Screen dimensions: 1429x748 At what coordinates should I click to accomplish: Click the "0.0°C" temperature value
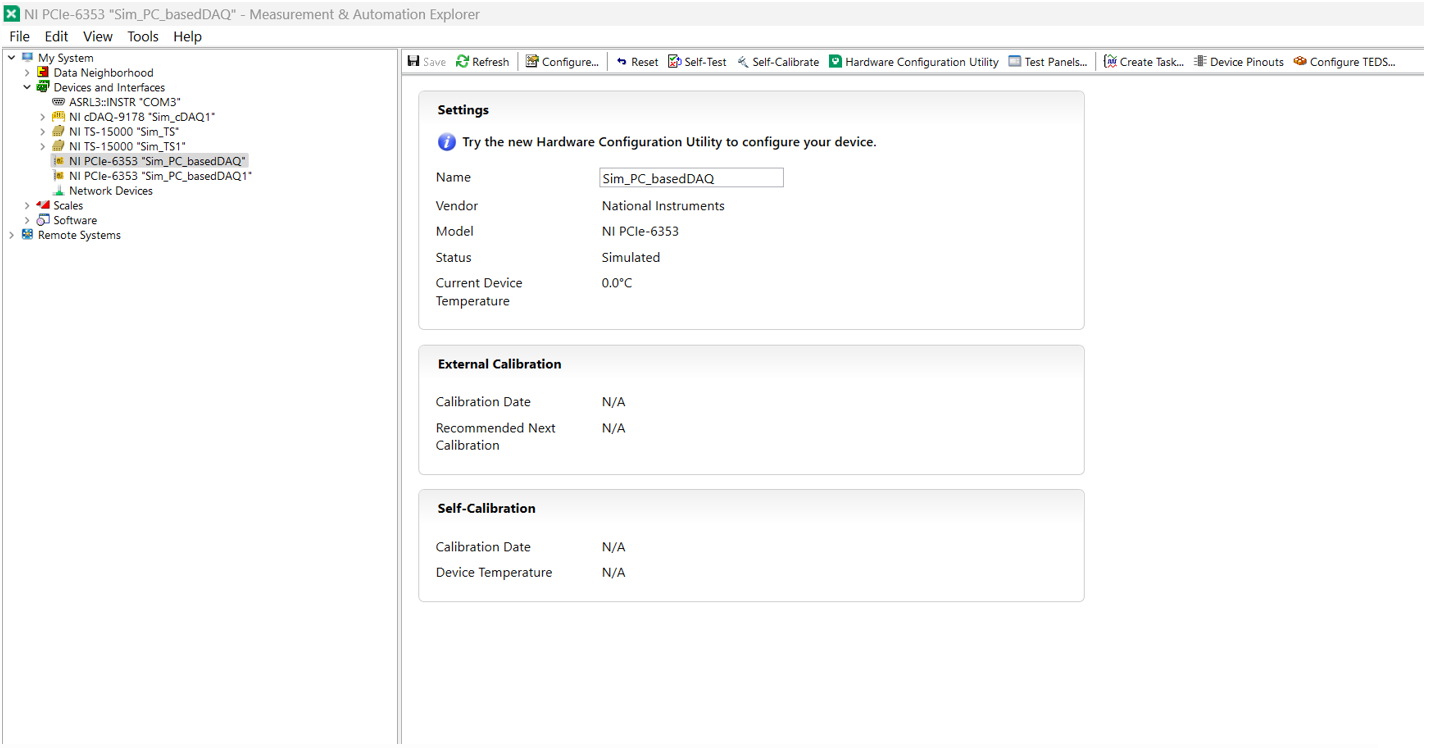pyautogui.click(x=617, y=283)
